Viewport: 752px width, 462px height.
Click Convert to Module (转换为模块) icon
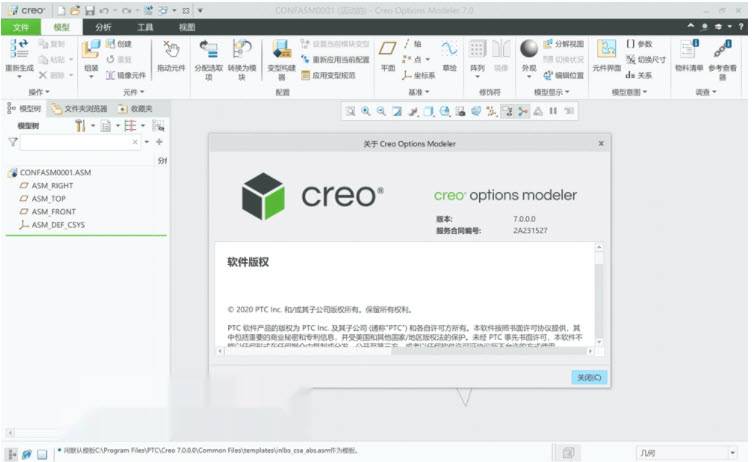point(242,50)
